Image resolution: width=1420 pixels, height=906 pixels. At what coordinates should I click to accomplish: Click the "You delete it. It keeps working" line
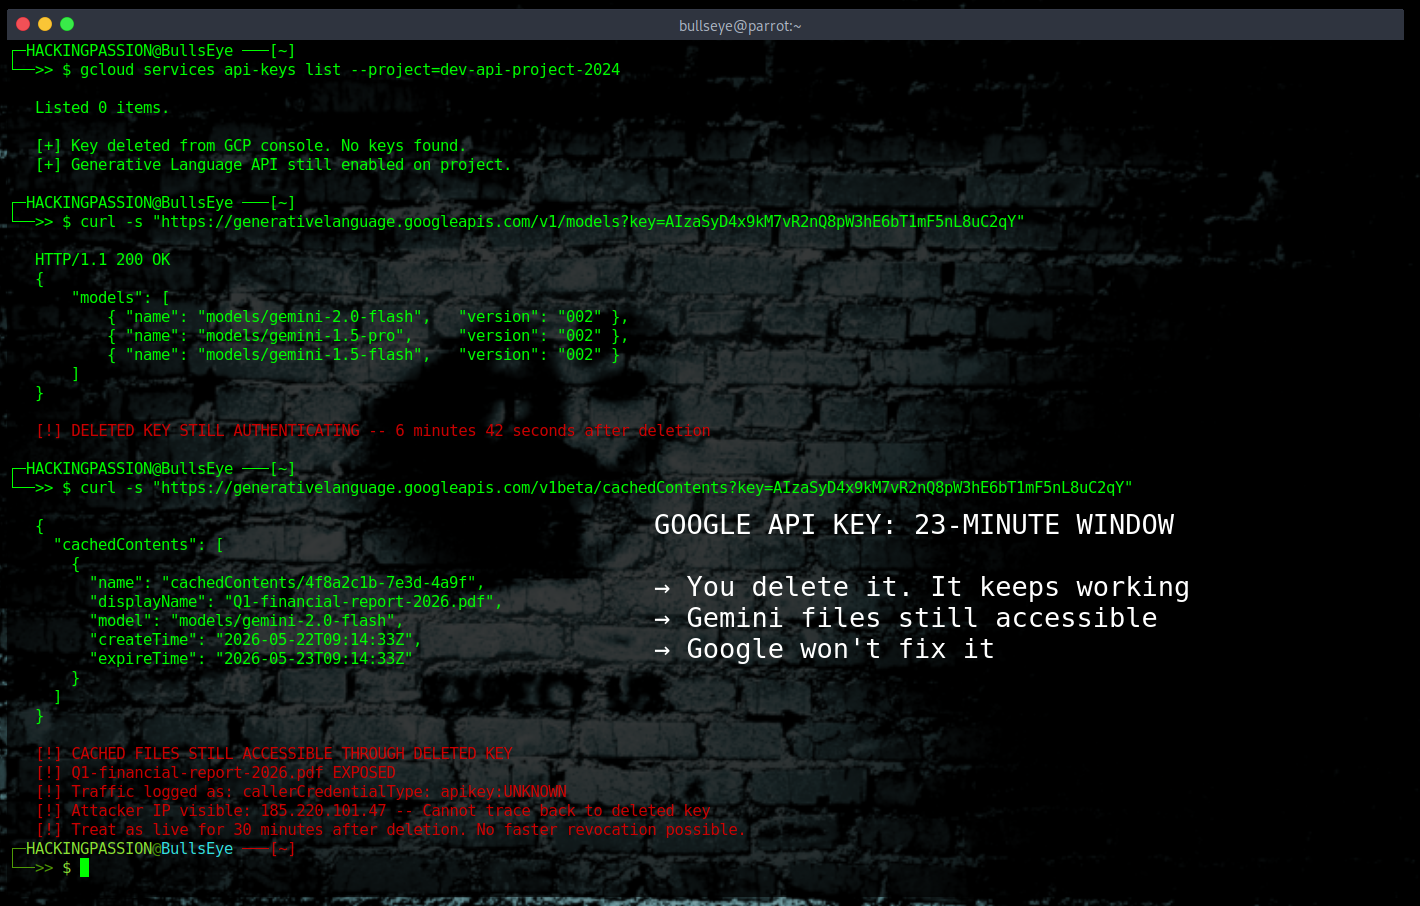tap(922, 587)
